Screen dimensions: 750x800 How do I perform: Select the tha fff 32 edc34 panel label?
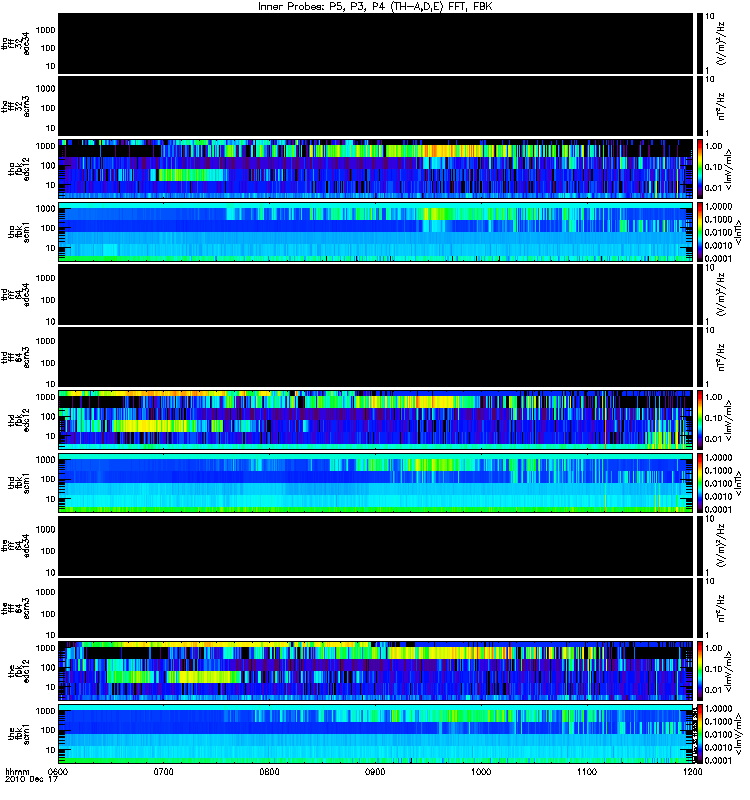tap(16, 43)
